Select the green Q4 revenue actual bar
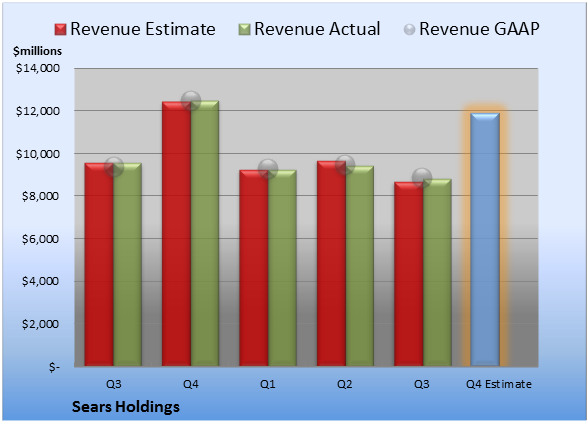The width and height of the screenshot is (588, 422). coord(205,233)
